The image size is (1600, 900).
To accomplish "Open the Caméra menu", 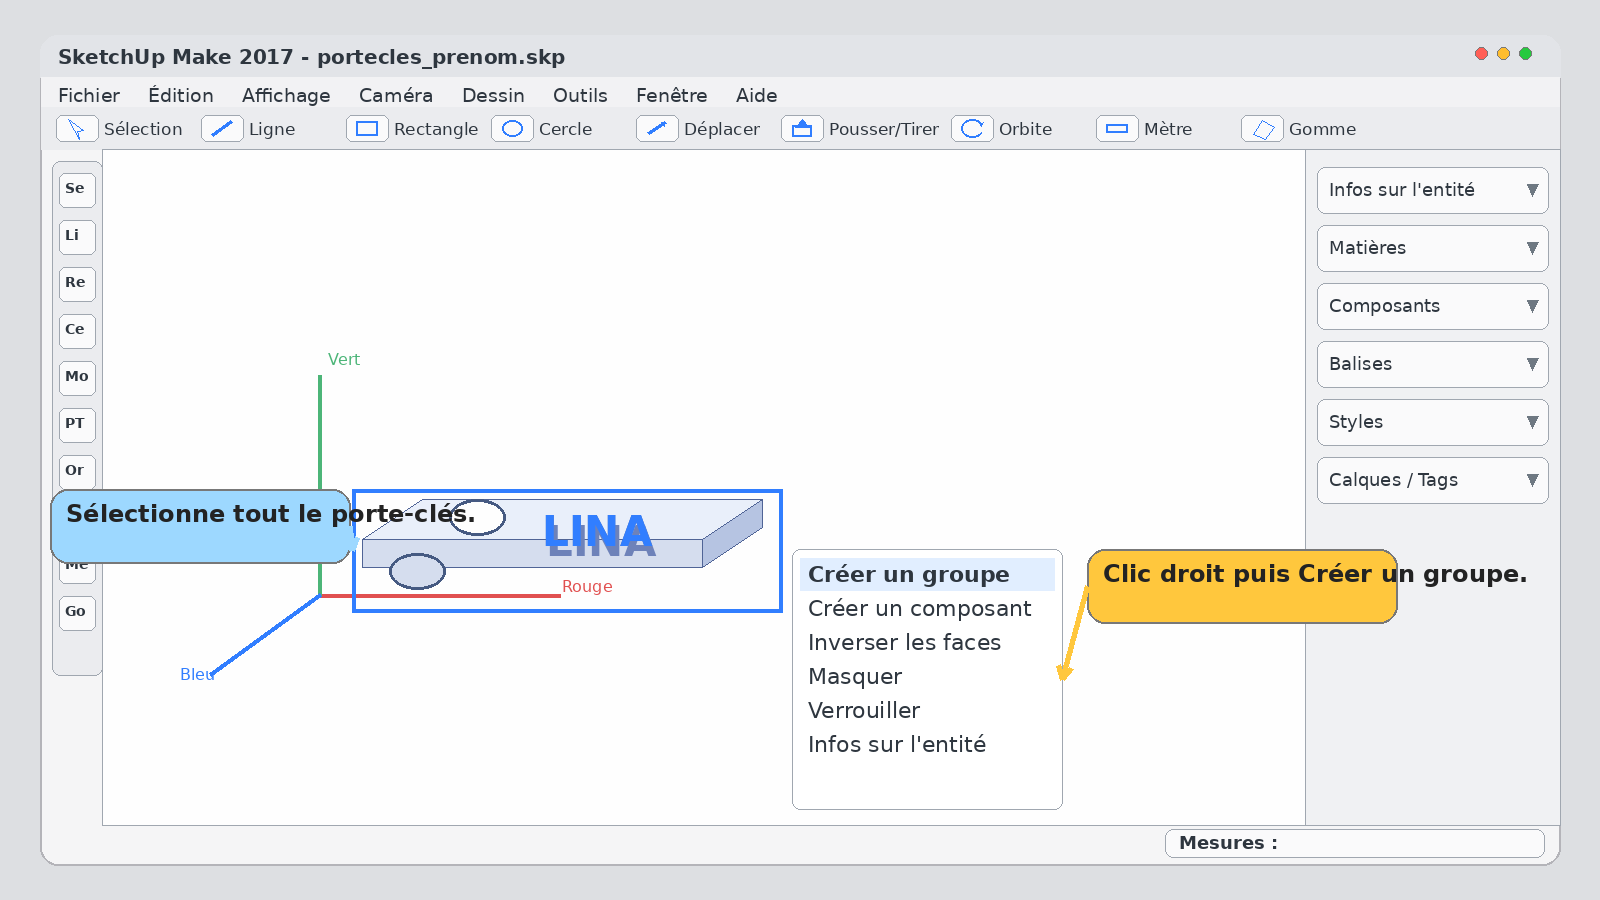I will tap(396, 95).
